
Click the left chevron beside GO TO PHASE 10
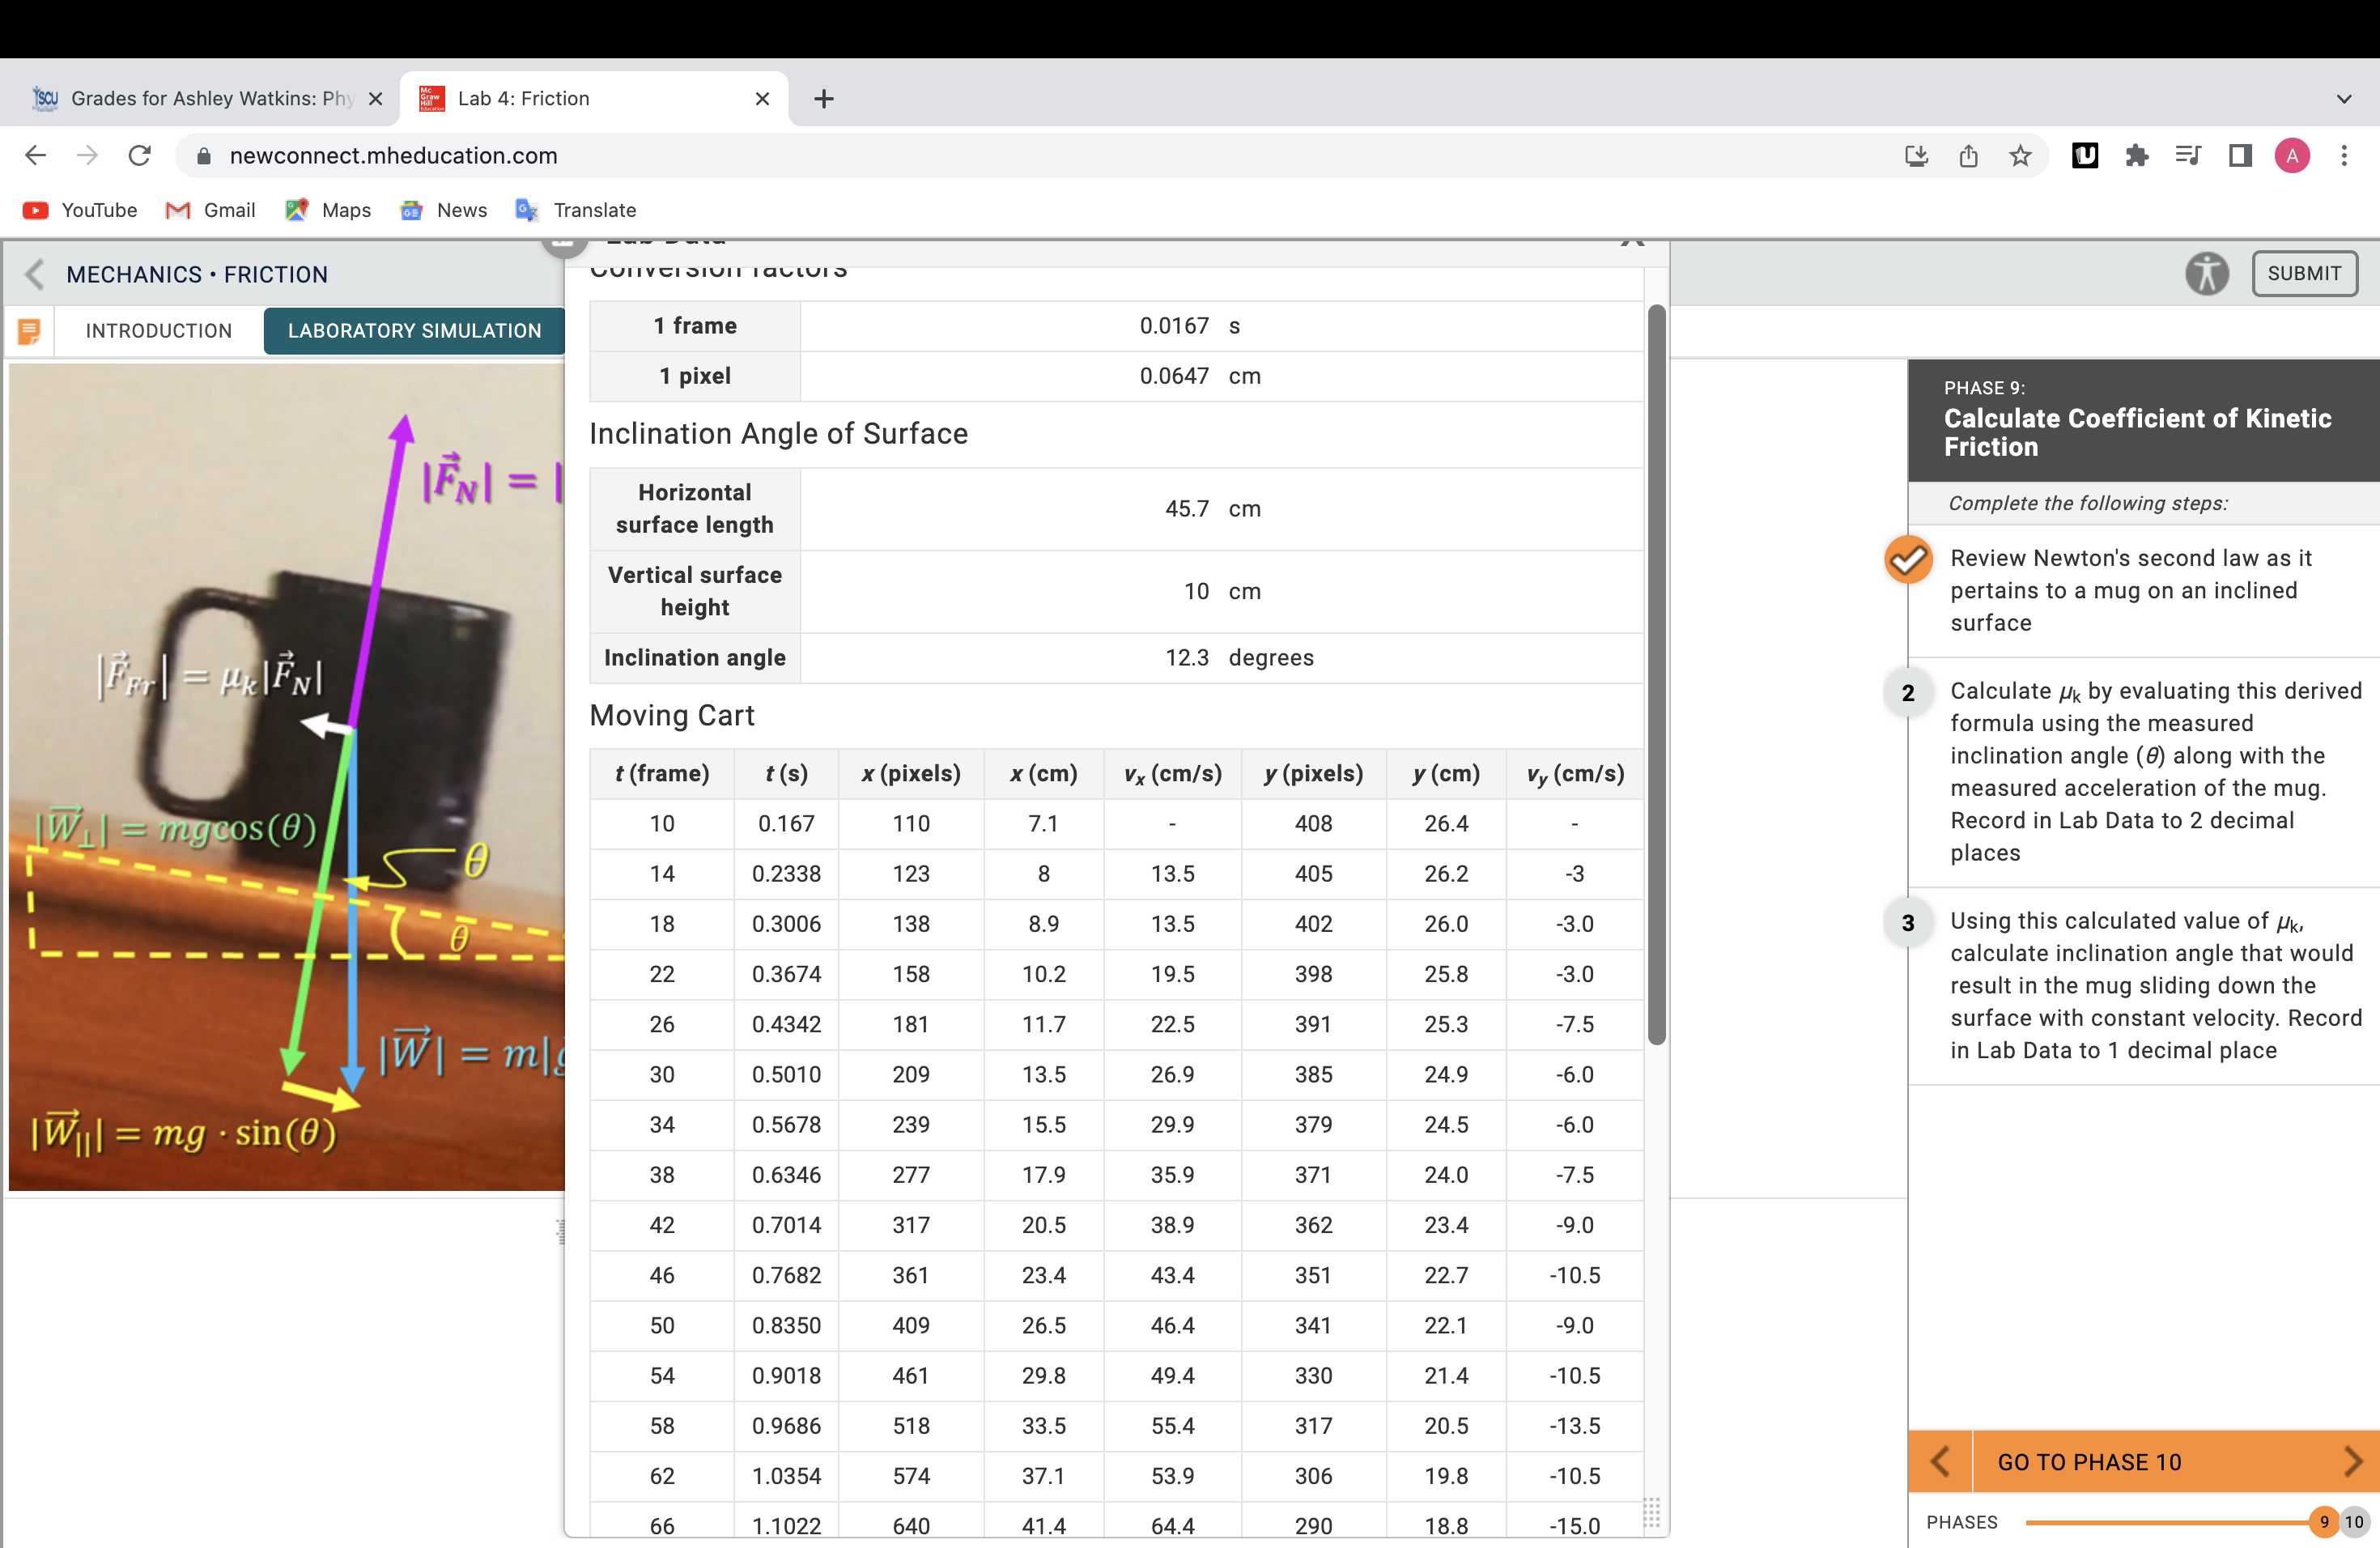click(x=1941, y=1461)
